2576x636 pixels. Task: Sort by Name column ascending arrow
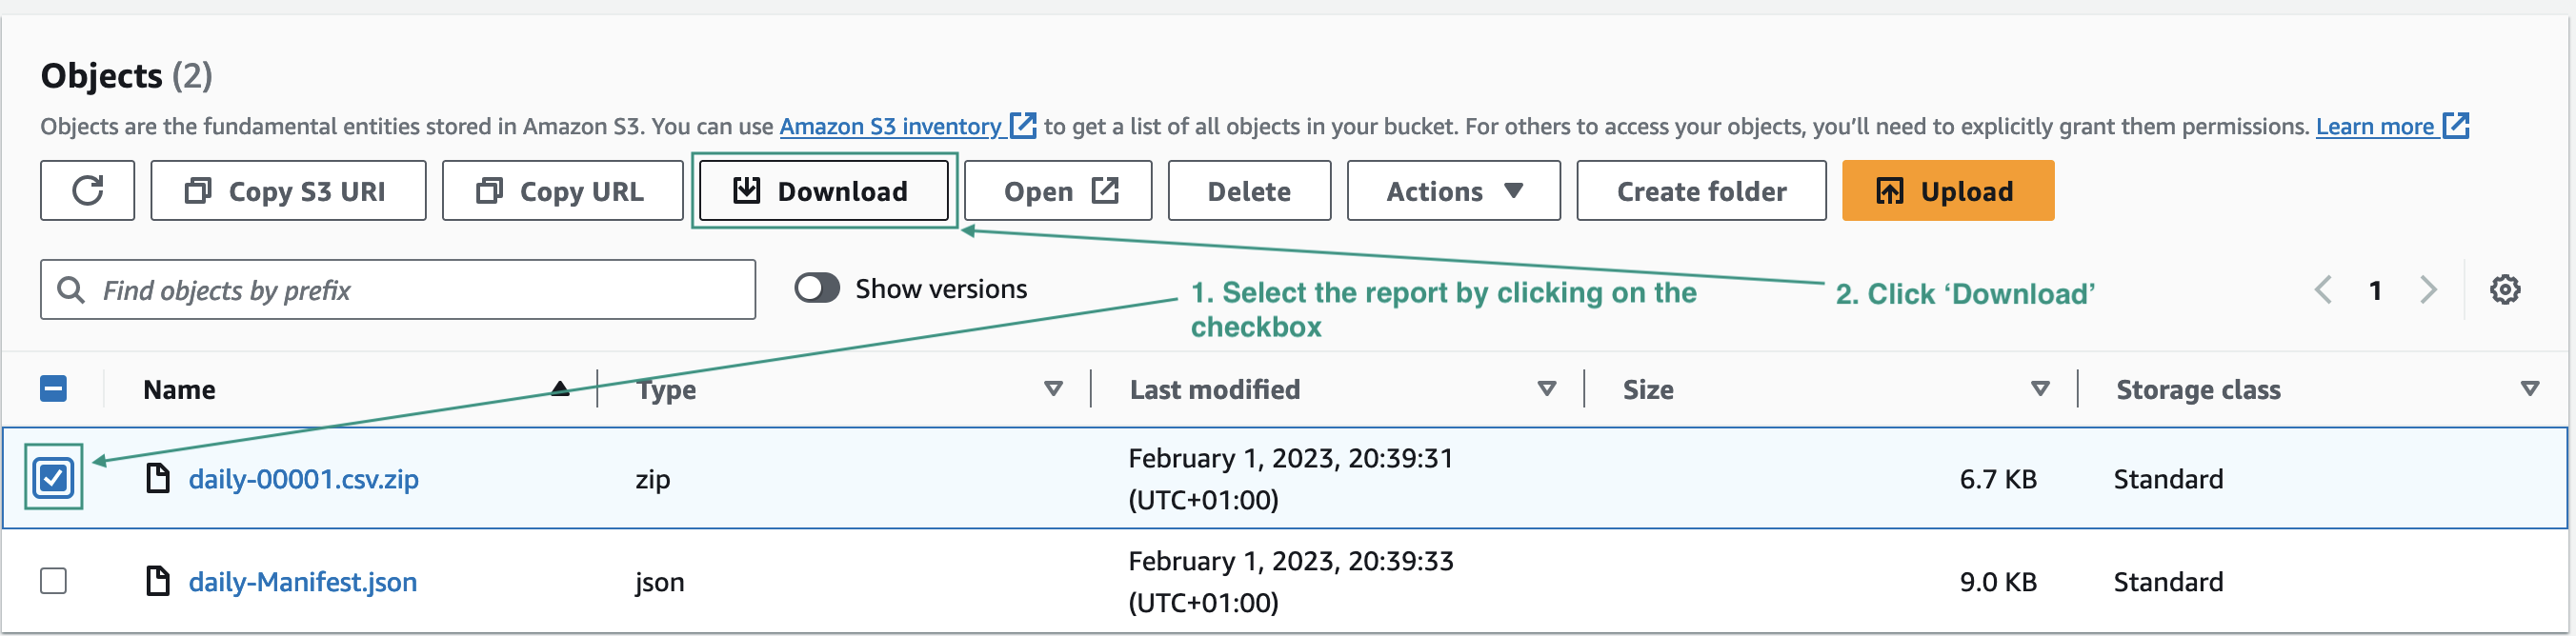[560, 389]
